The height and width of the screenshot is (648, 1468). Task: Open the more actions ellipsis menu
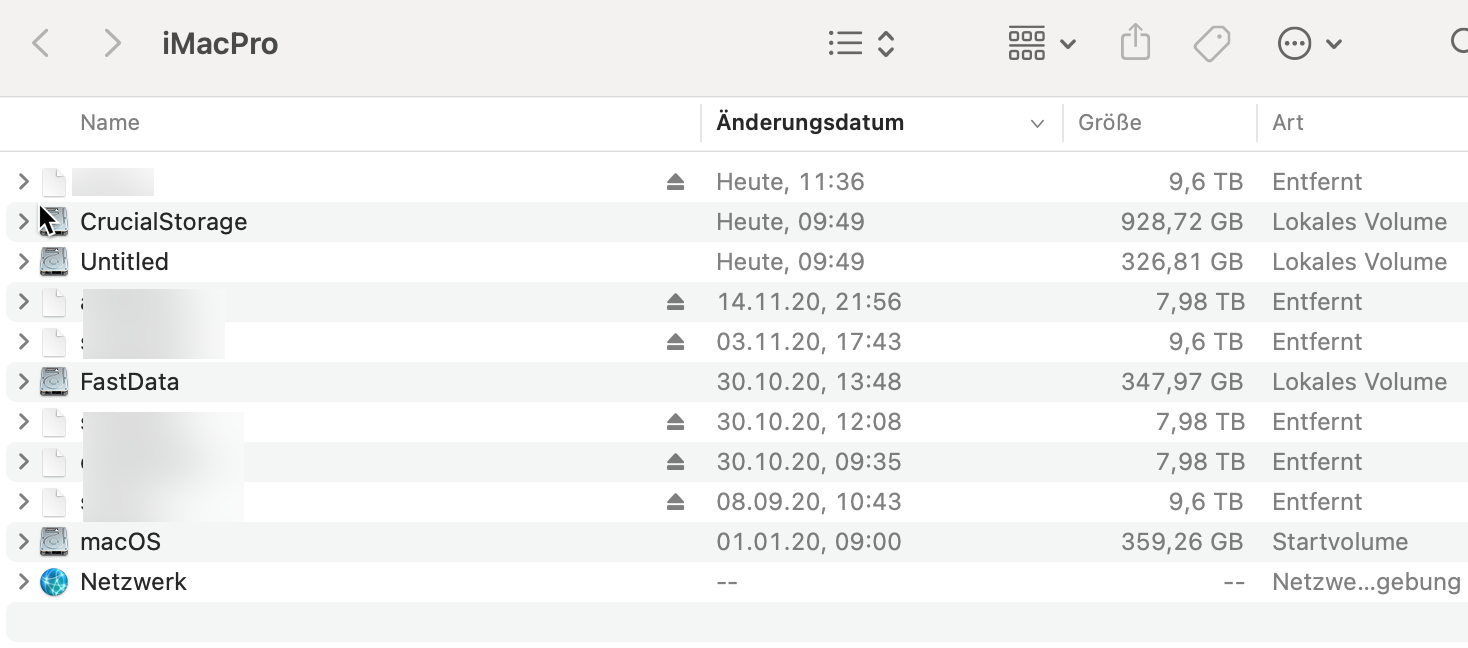[x=1308, y=44]
